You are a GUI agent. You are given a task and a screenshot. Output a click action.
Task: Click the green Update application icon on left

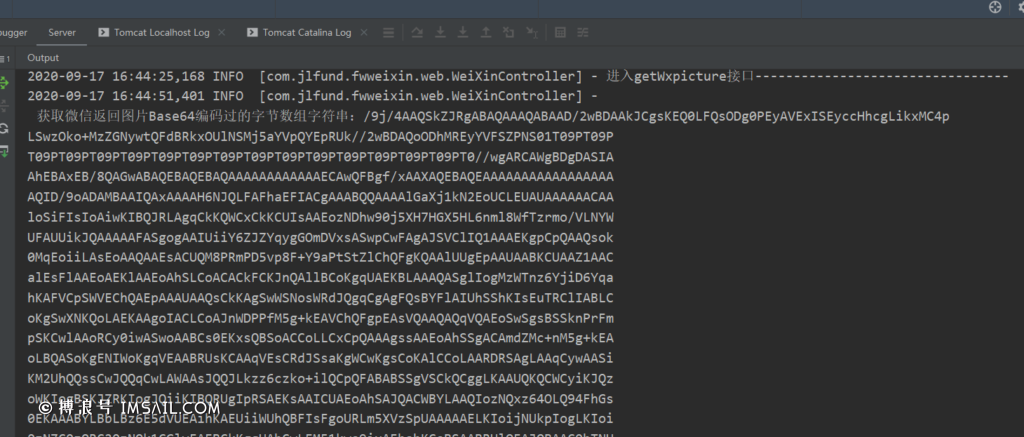click(x=5, y=82)
